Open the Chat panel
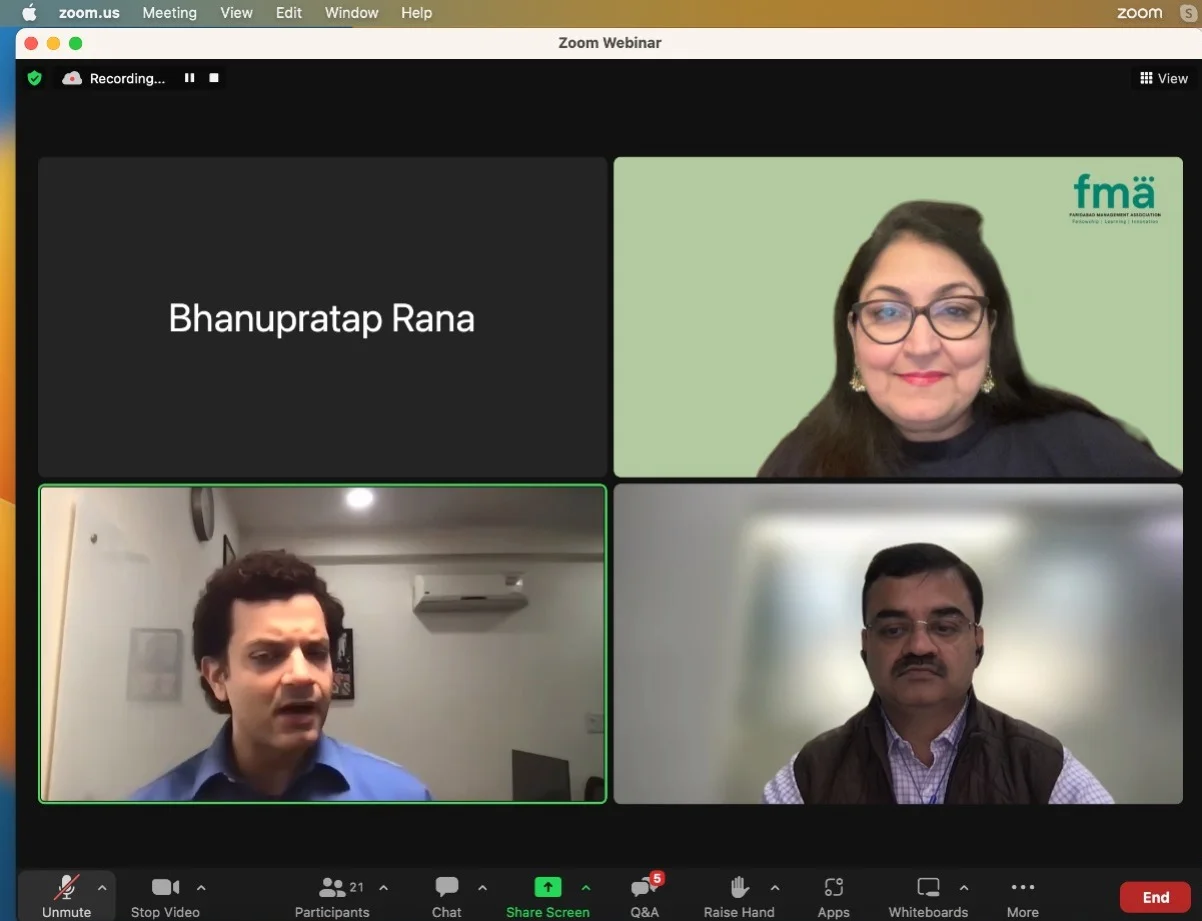Viewport: 1202px width, 921px height. tap(447, 896)
